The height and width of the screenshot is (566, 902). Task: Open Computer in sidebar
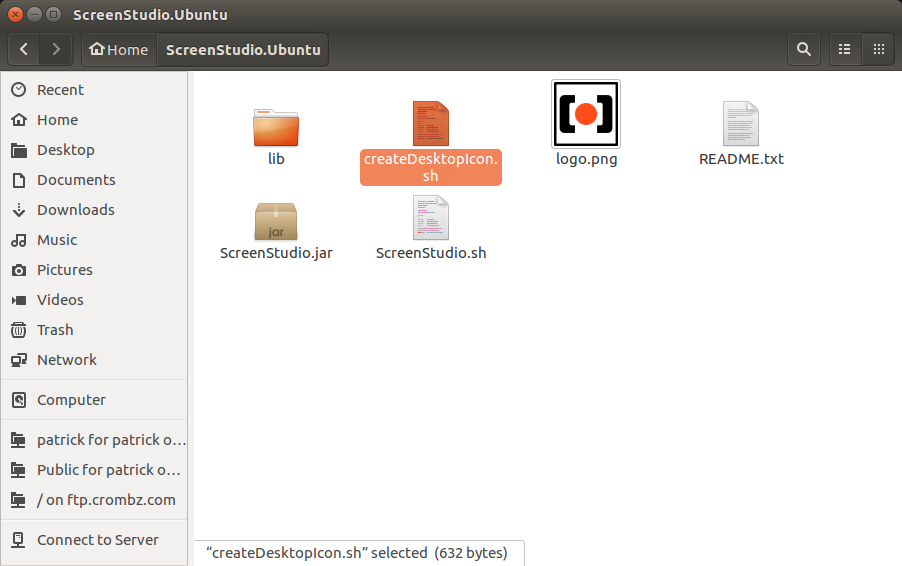point(71,400)
